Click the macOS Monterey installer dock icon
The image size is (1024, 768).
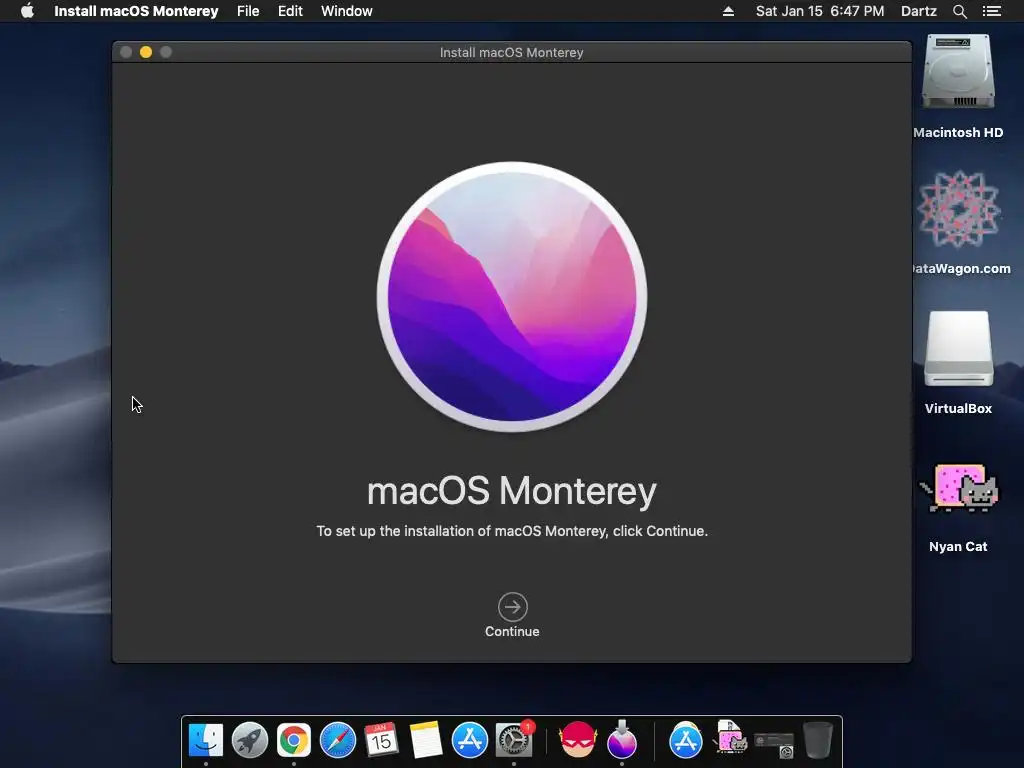pyautogui.click(x=622, y=741)
